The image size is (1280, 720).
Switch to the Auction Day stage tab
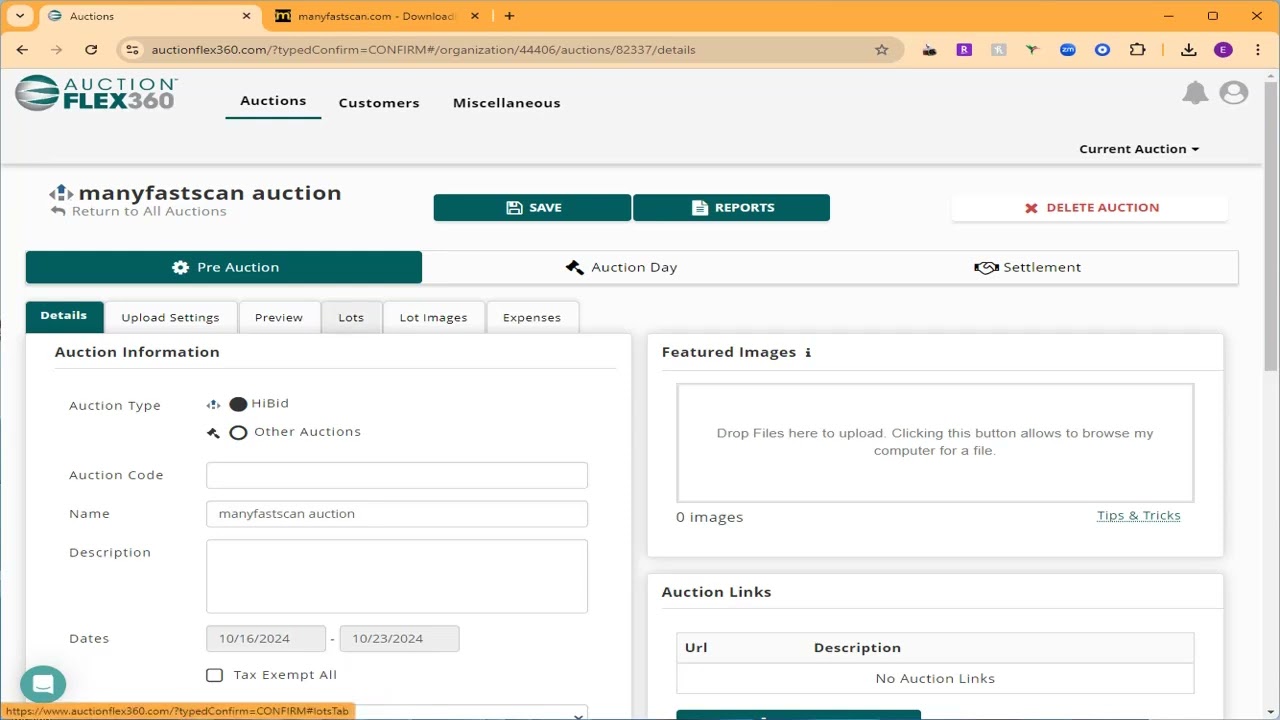[x=621, y=267]
